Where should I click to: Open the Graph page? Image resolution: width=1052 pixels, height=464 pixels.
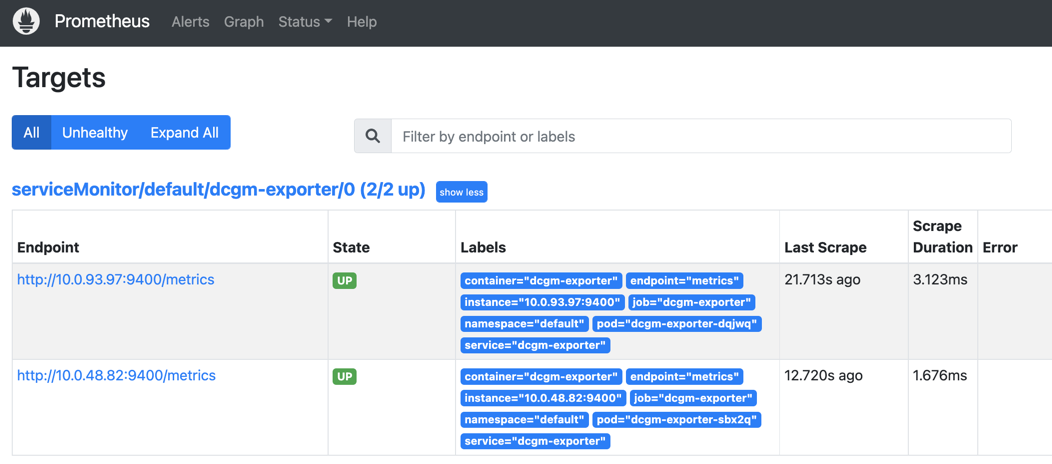tap(244, 21)
